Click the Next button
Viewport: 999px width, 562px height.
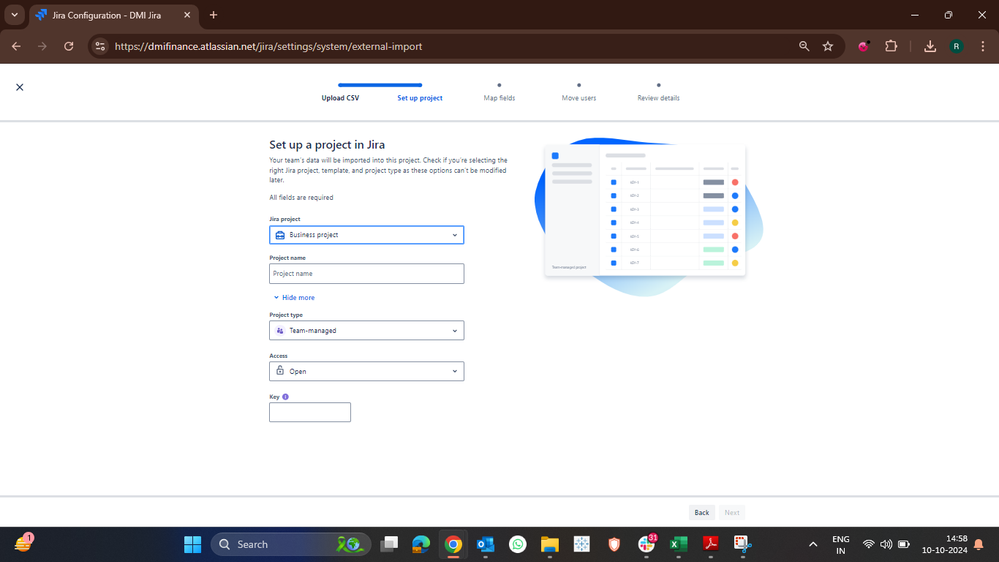click(731, 512)
